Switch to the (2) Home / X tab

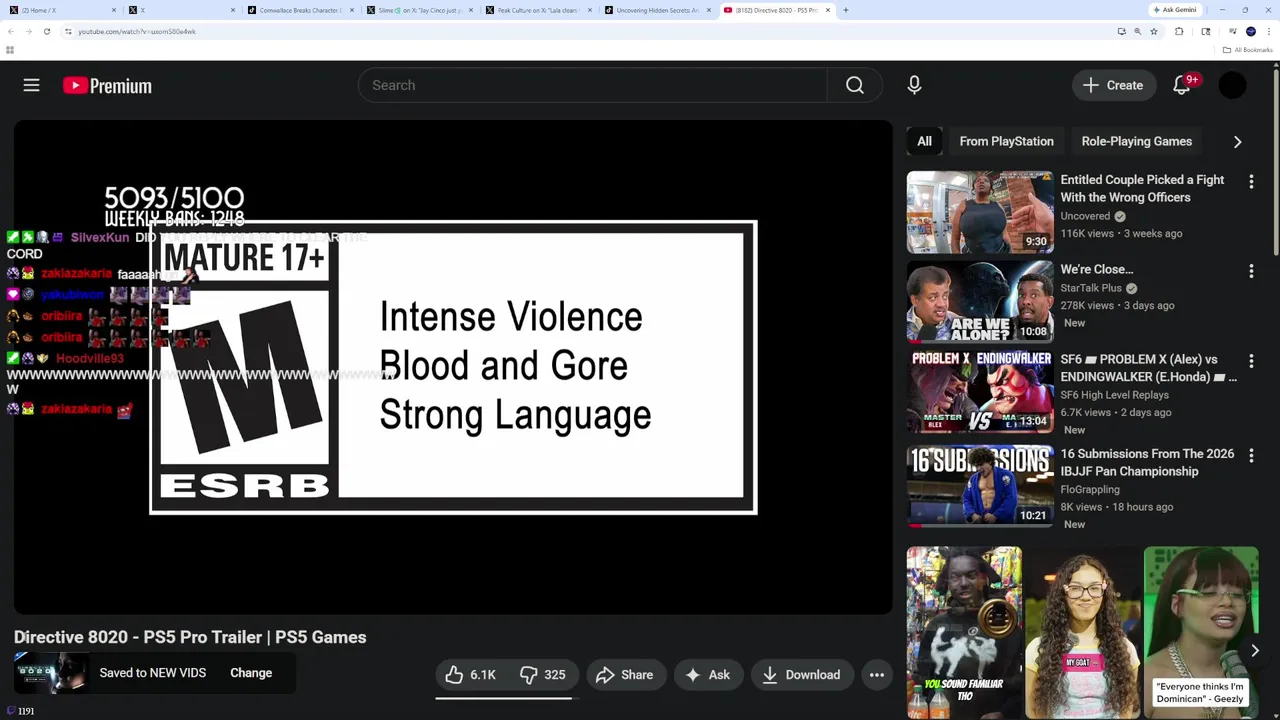[x=60, y=10]
